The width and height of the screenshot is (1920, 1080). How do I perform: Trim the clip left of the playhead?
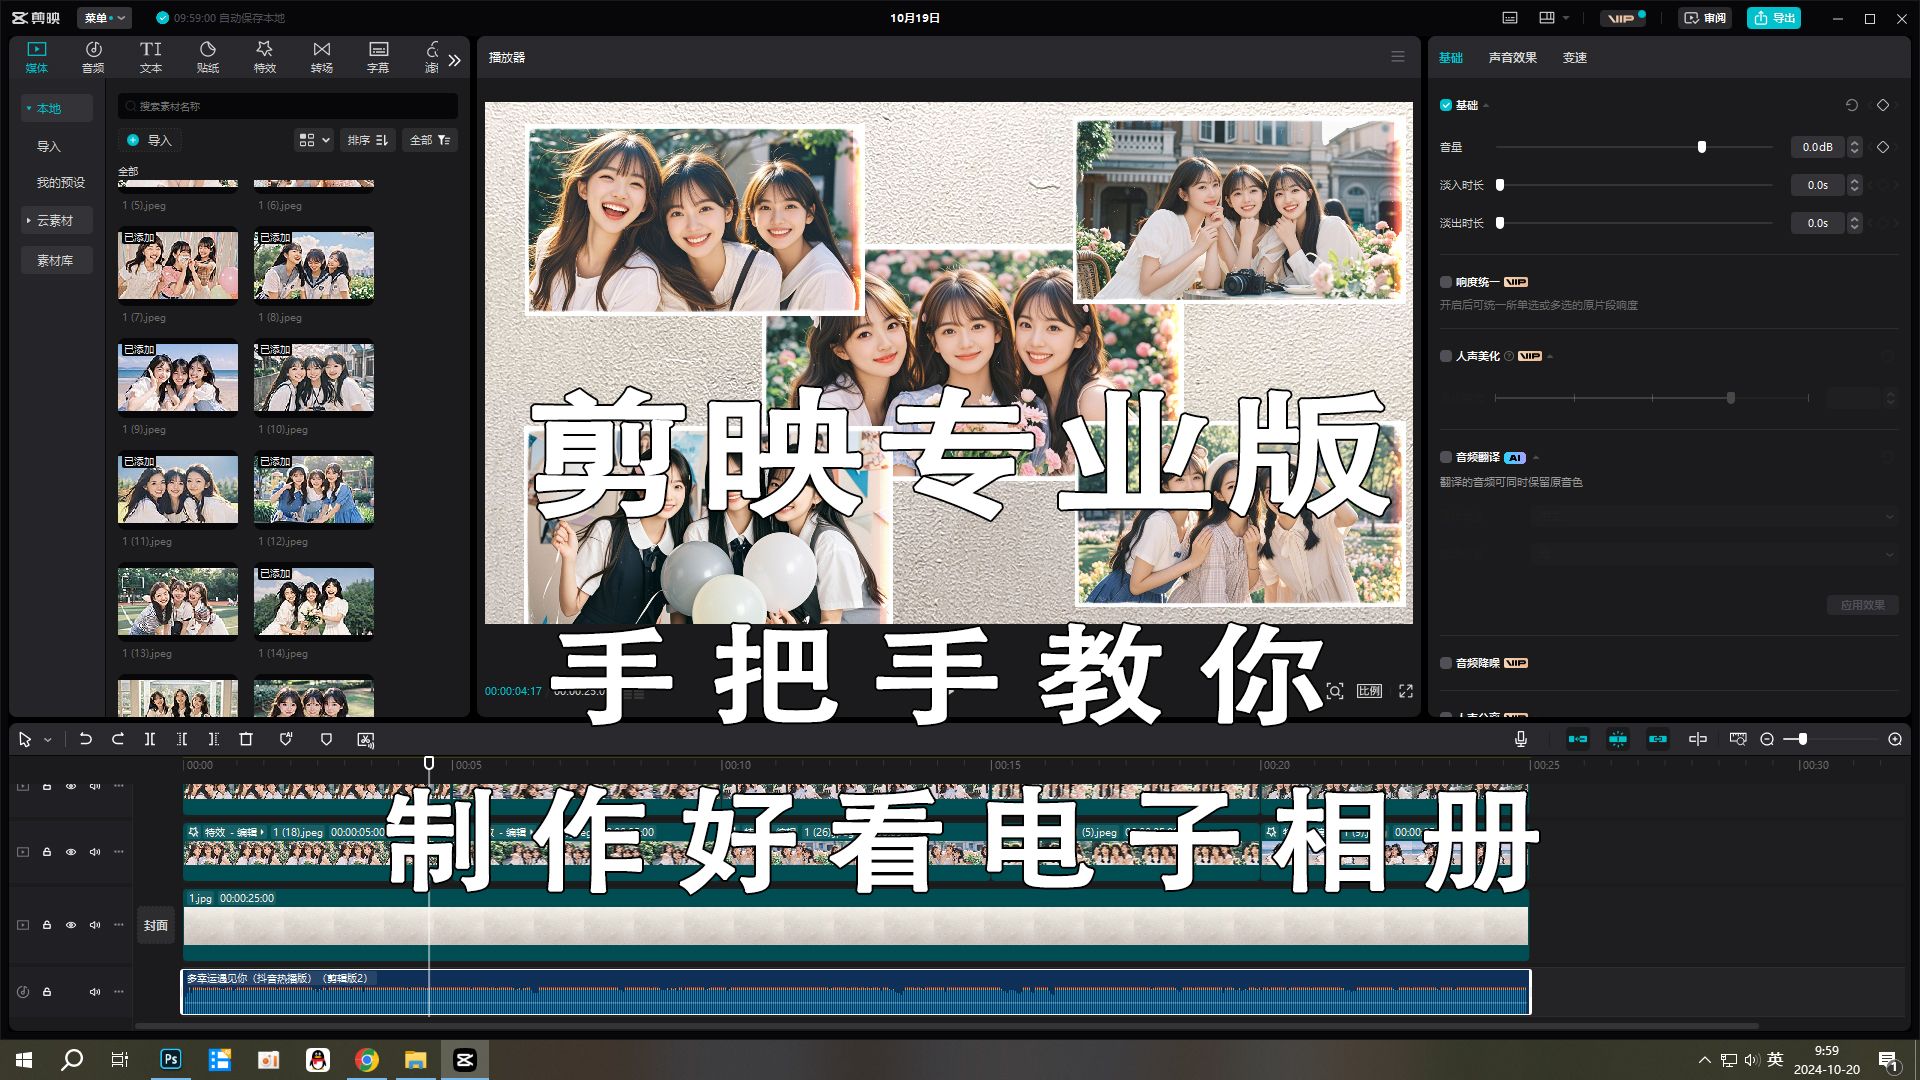(182, 739)
